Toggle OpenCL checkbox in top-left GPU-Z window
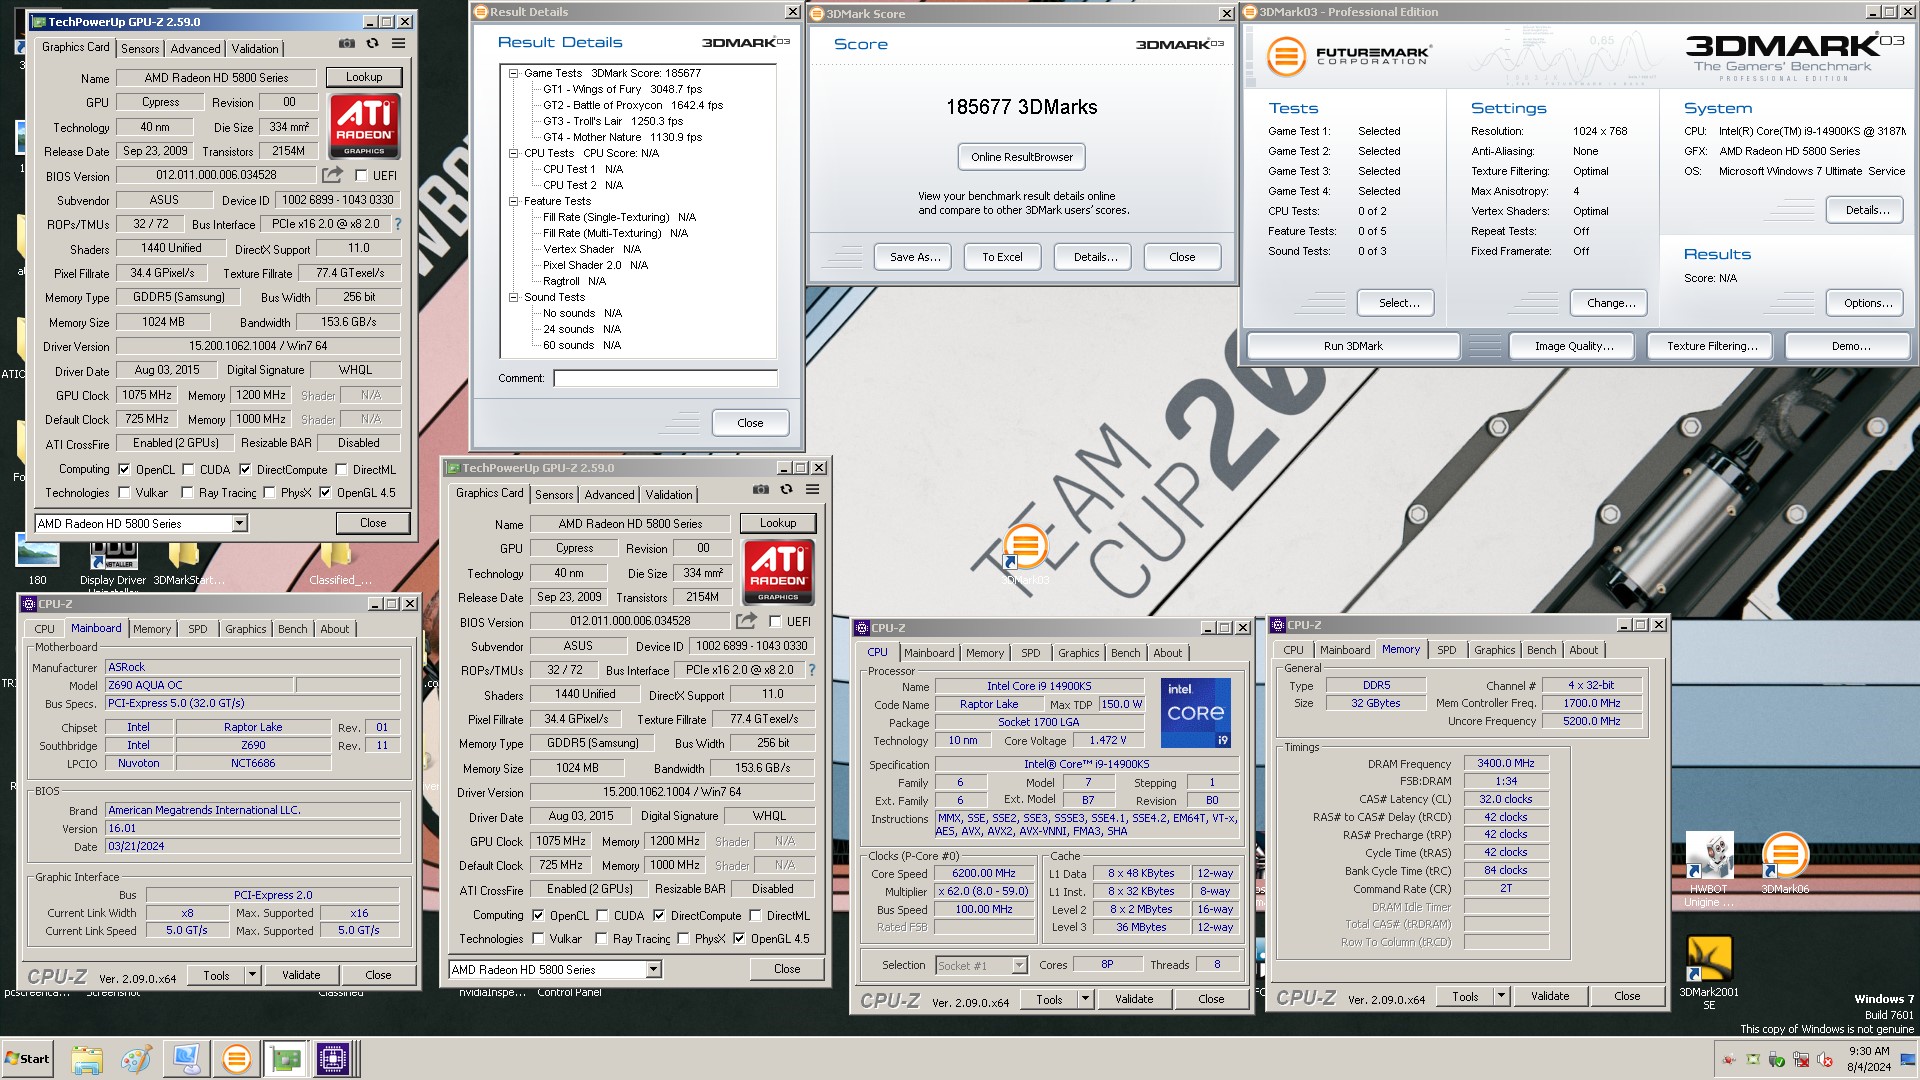This screenshot has width=1920, height=1080. 124,469
